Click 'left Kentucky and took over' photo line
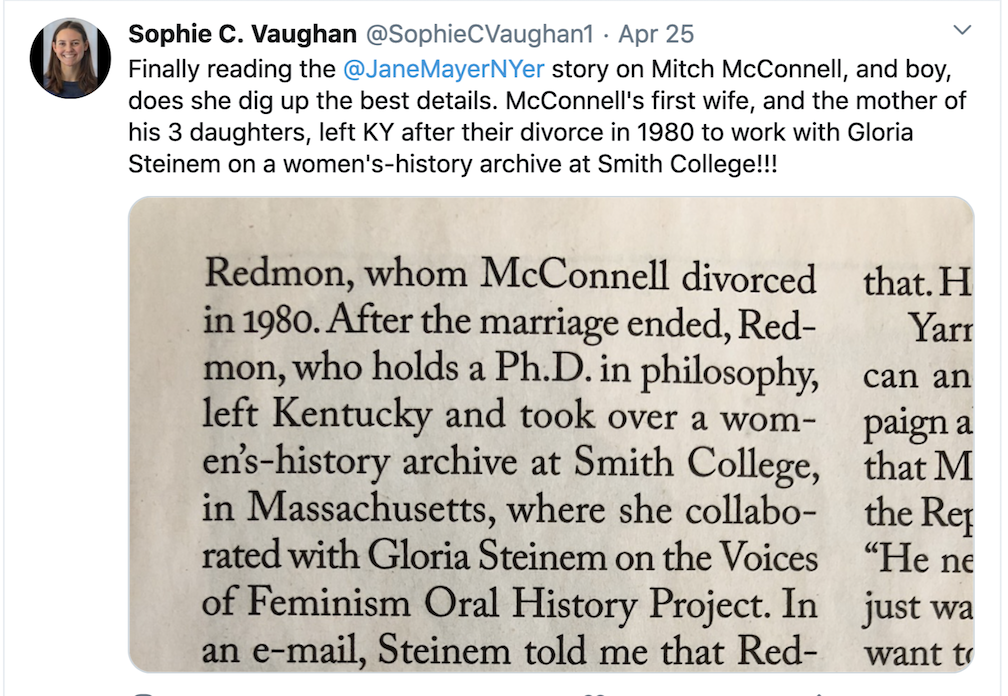Viewport: 1008px width, 696px height. 508,417
